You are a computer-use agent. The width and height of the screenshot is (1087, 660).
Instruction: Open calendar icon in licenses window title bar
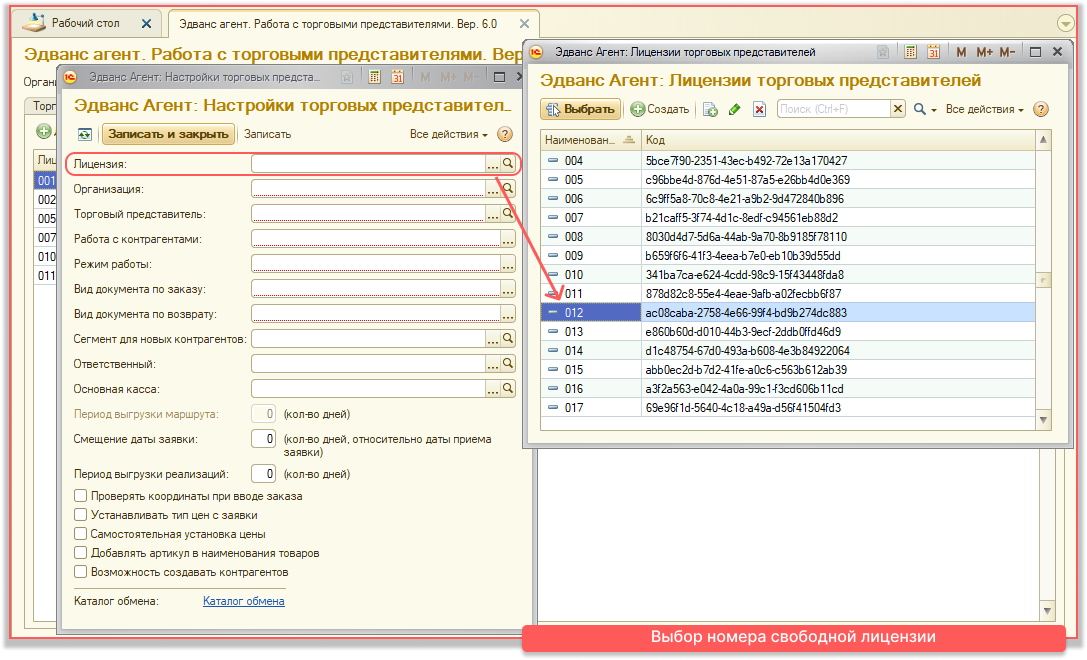[933, 52]
